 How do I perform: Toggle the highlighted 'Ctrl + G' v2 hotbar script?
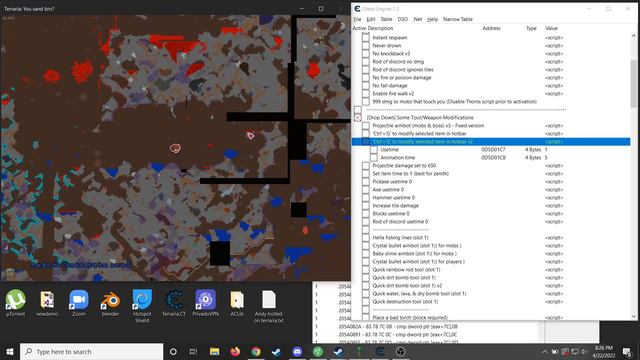(366, 142)
